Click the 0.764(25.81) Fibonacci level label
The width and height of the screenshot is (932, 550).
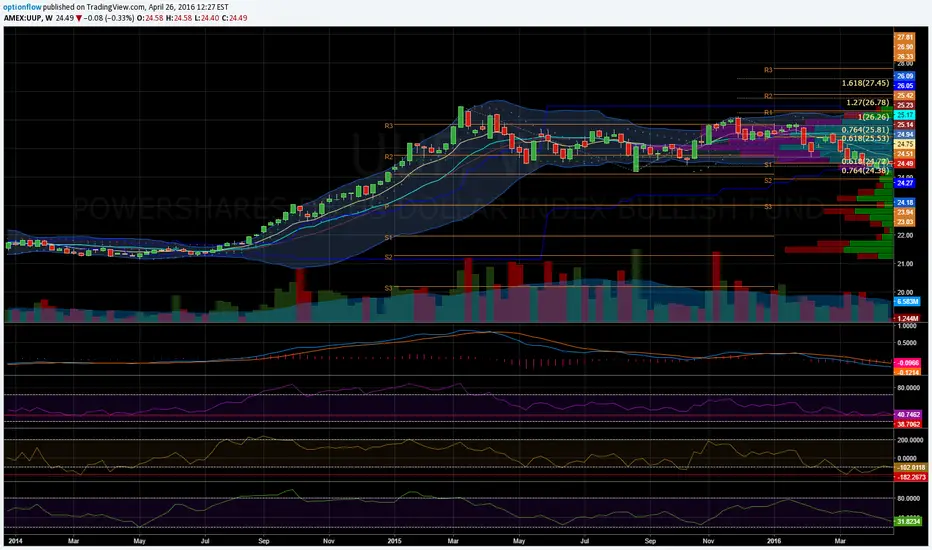(865, 130)
